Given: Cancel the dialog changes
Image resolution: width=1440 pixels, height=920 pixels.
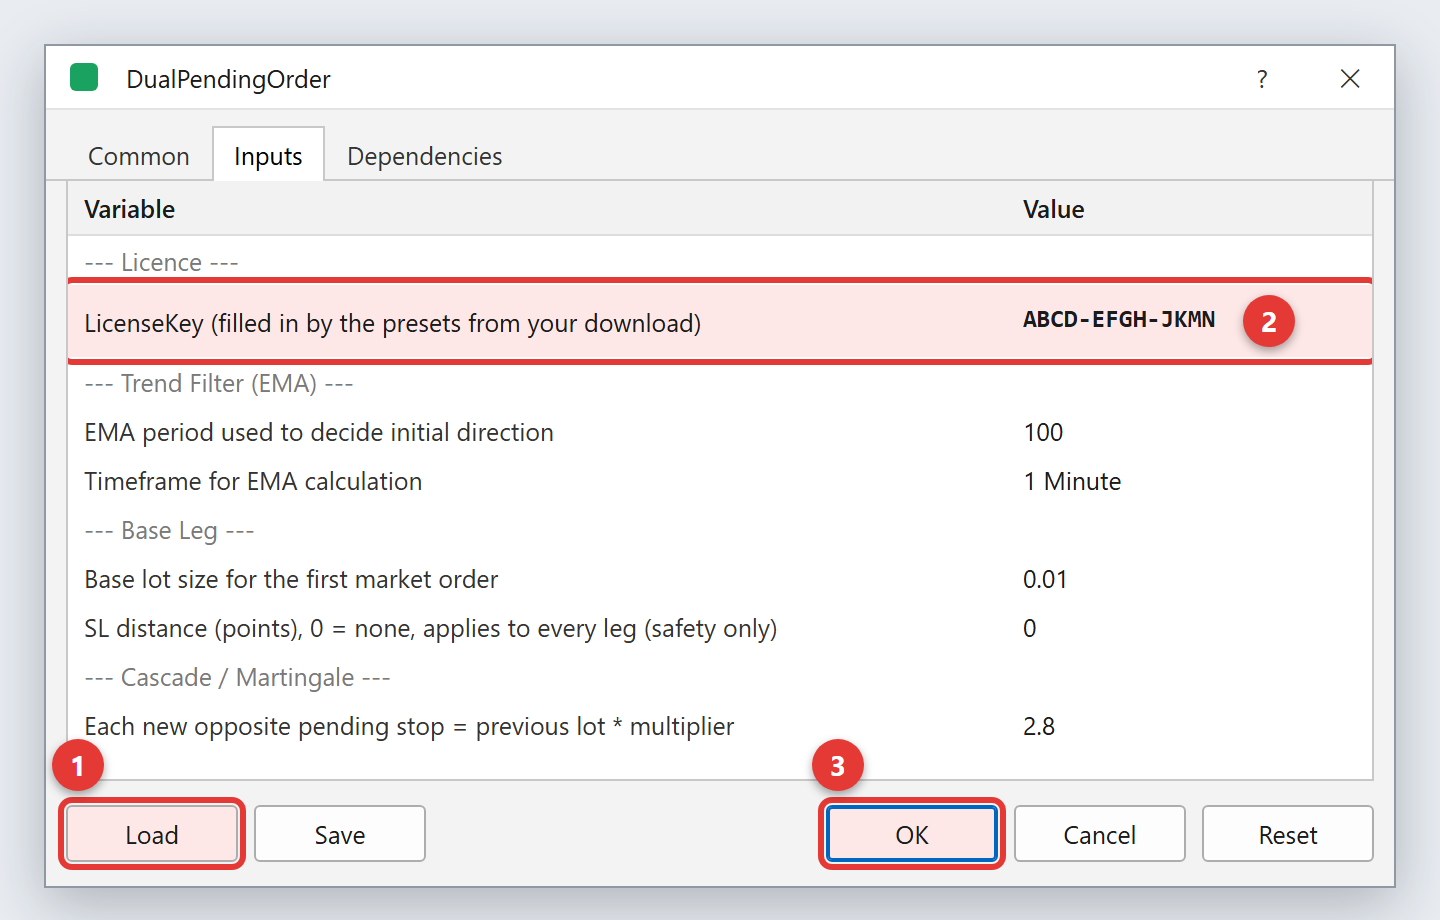Looking at the screenshot, I should click(x=1100, y=834).
